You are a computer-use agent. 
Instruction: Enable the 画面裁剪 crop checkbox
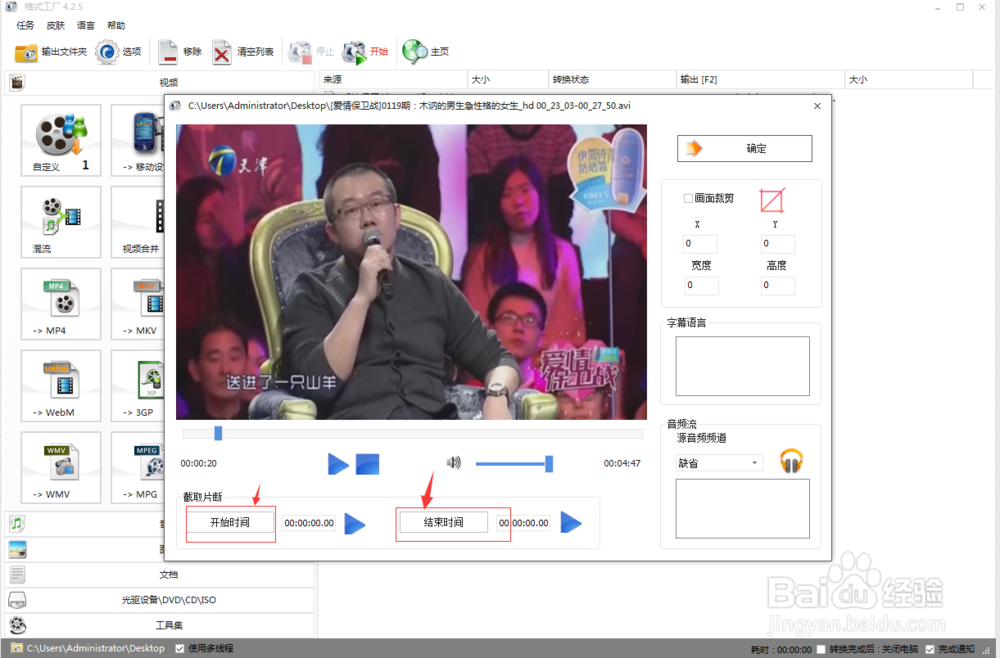tap(688, 198)
